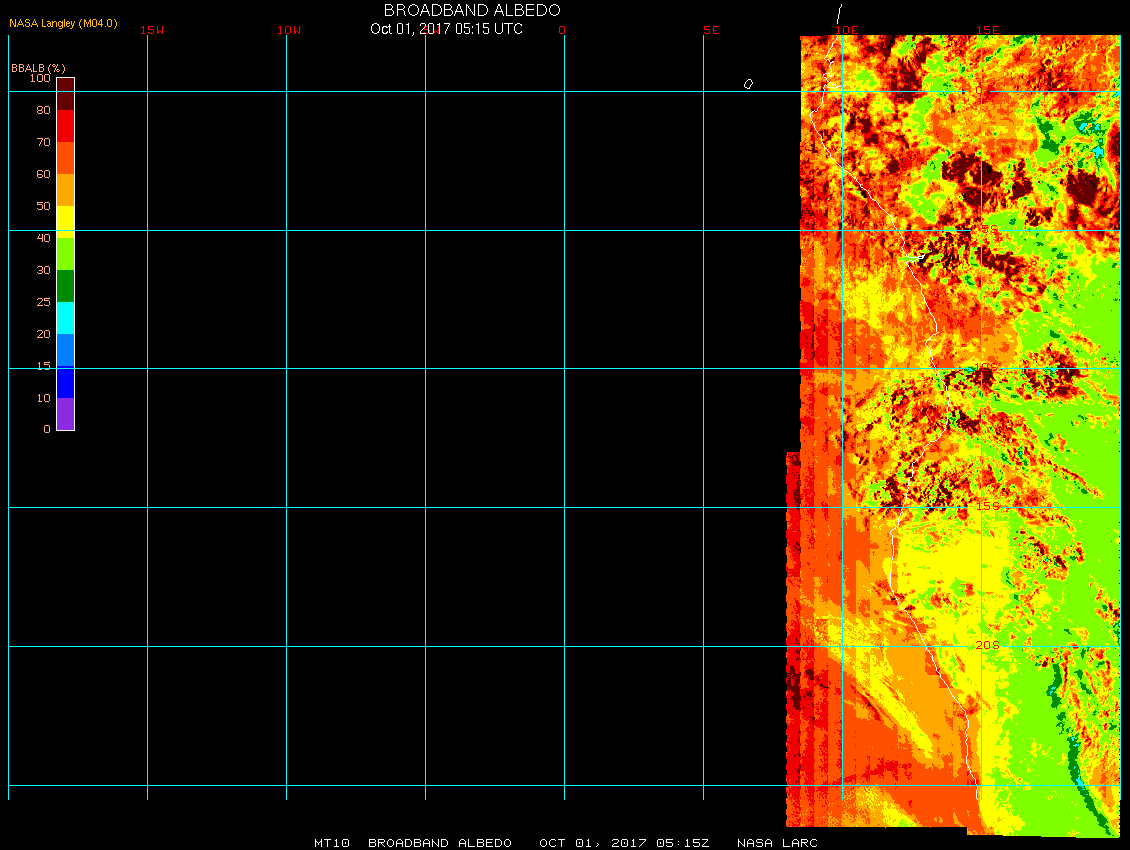Click the 20S latitude label

(x=987, y=645)
